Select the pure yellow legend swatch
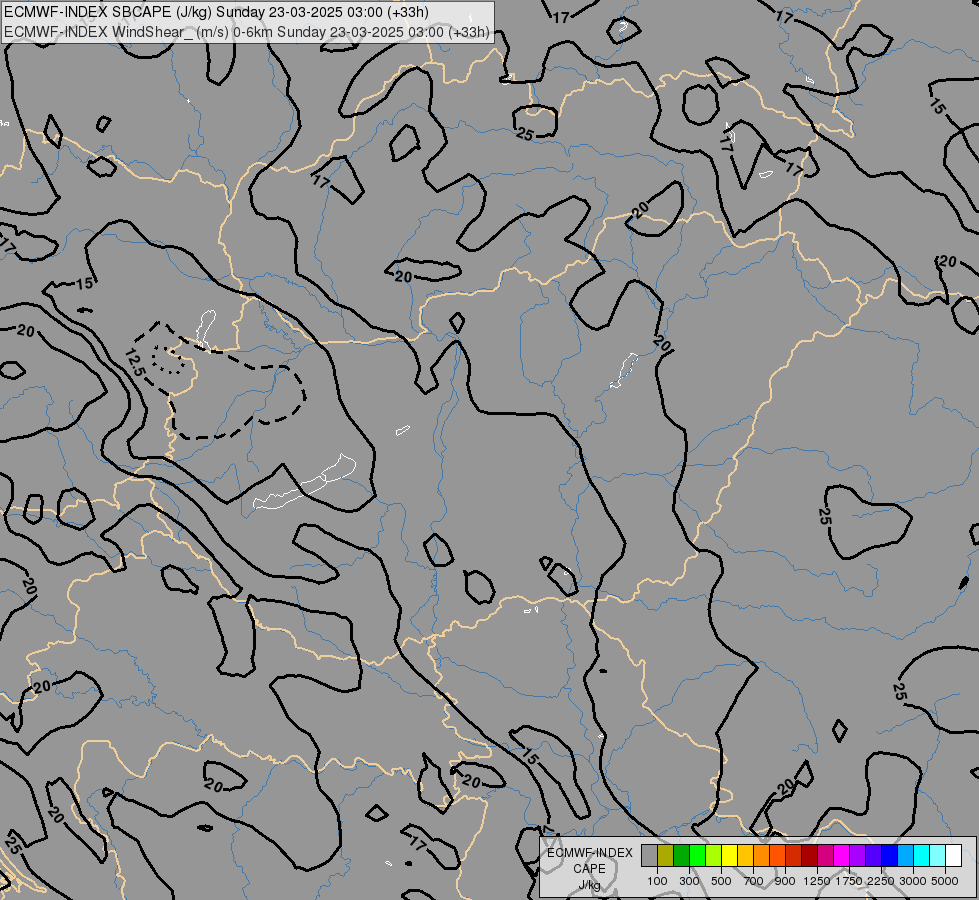 [730, 856]
